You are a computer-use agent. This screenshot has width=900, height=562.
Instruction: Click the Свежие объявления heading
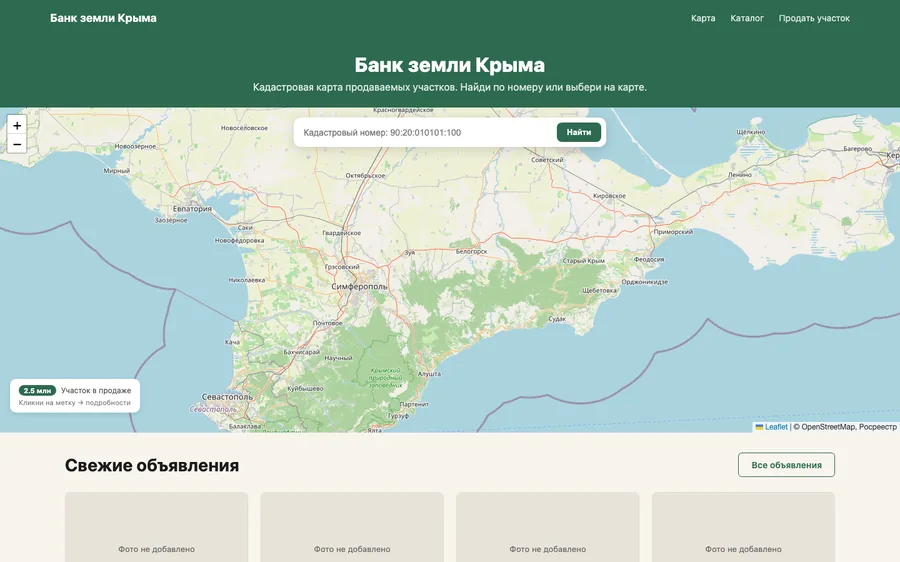click(152, 465)
